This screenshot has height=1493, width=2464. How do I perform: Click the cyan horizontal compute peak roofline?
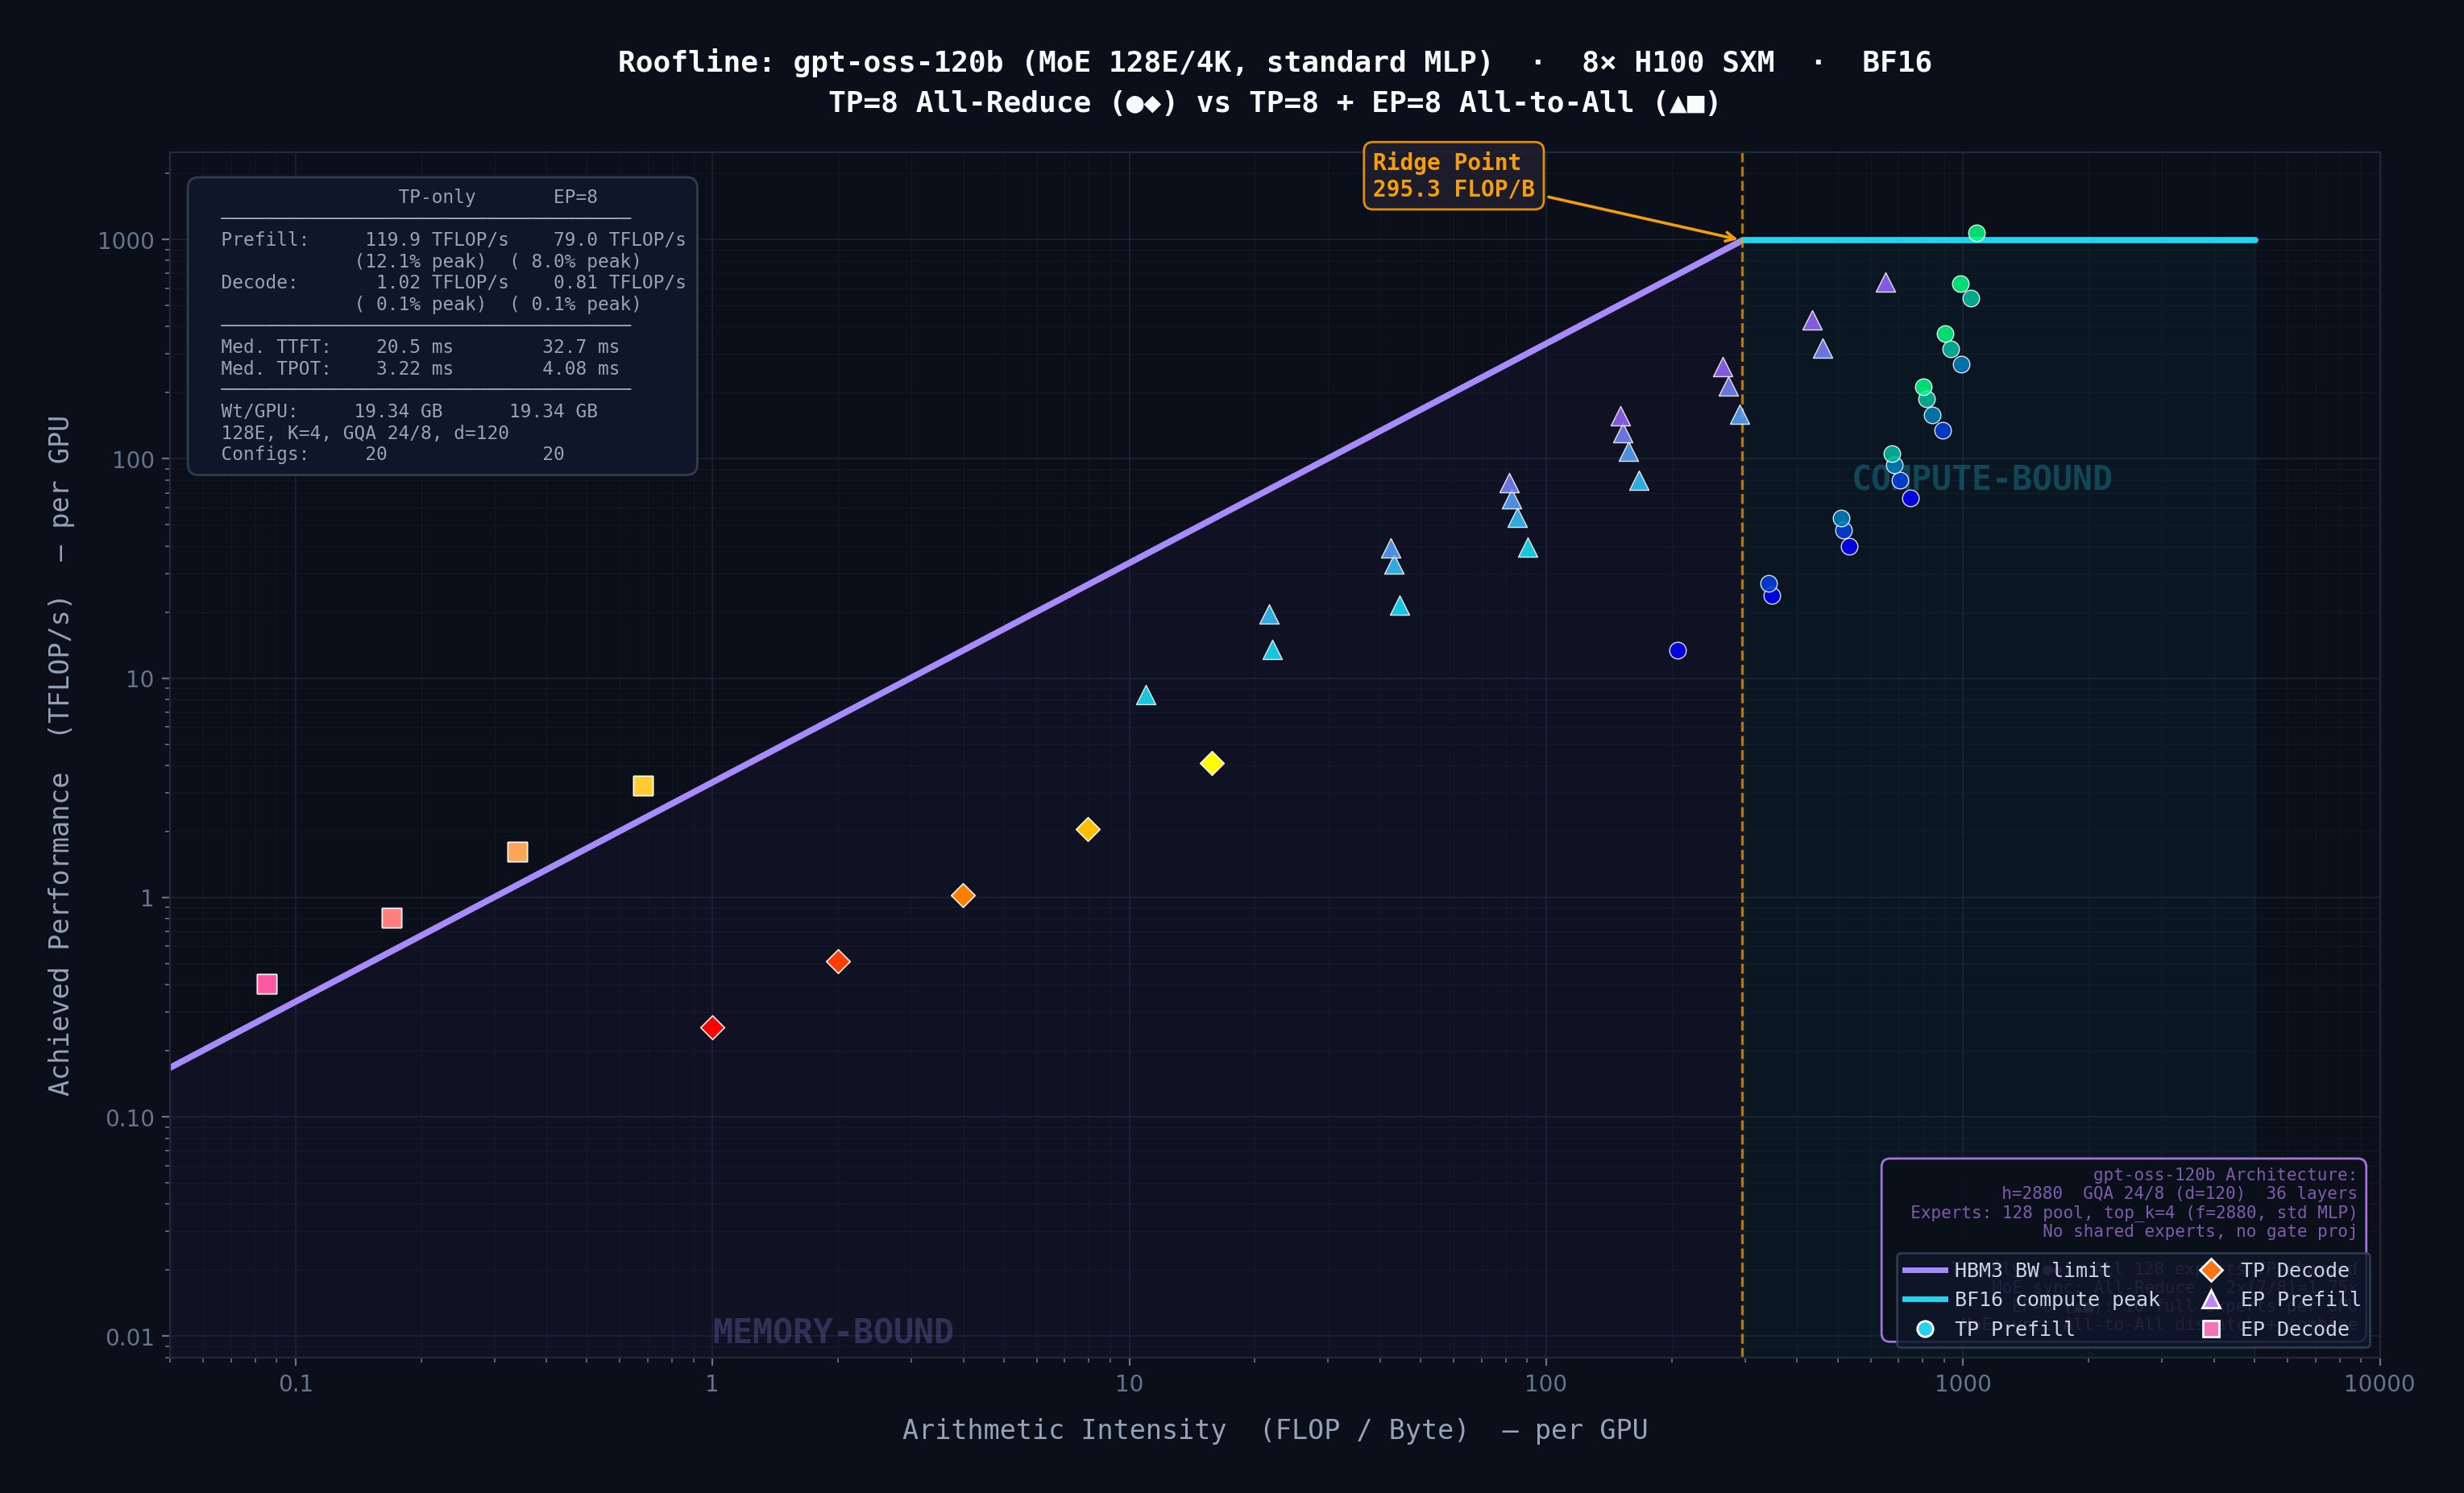coord(1999,240)
